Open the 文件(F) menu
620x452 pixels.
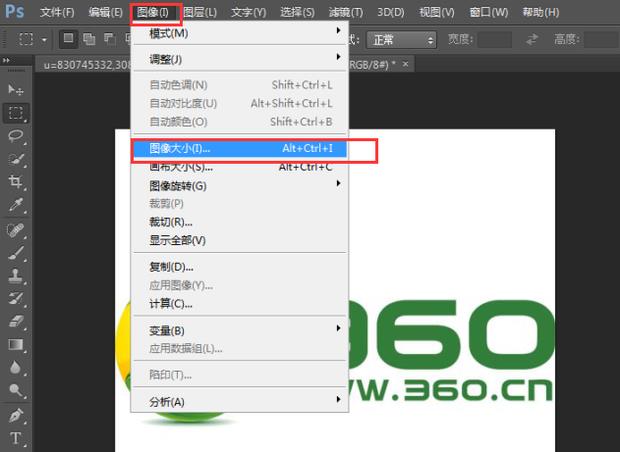pyautogui.click(x=57, y=12)
